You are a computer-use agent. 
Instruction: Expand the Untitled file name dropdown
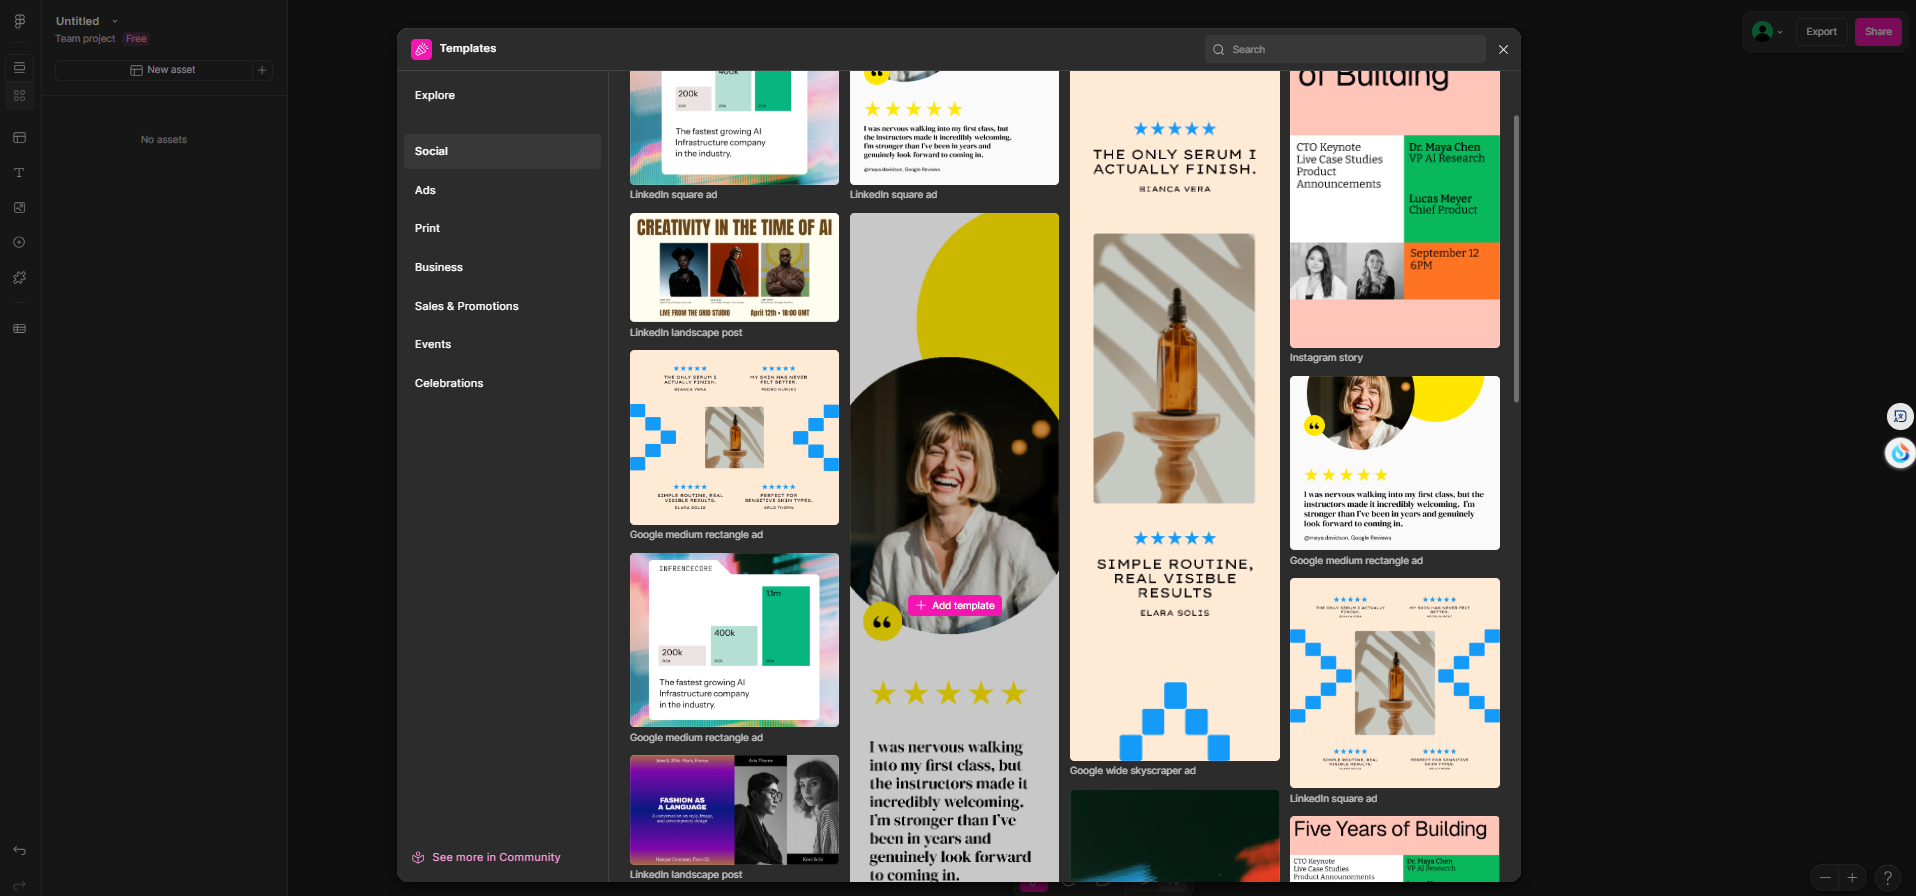pyautogui.click(x=115, y=21)
